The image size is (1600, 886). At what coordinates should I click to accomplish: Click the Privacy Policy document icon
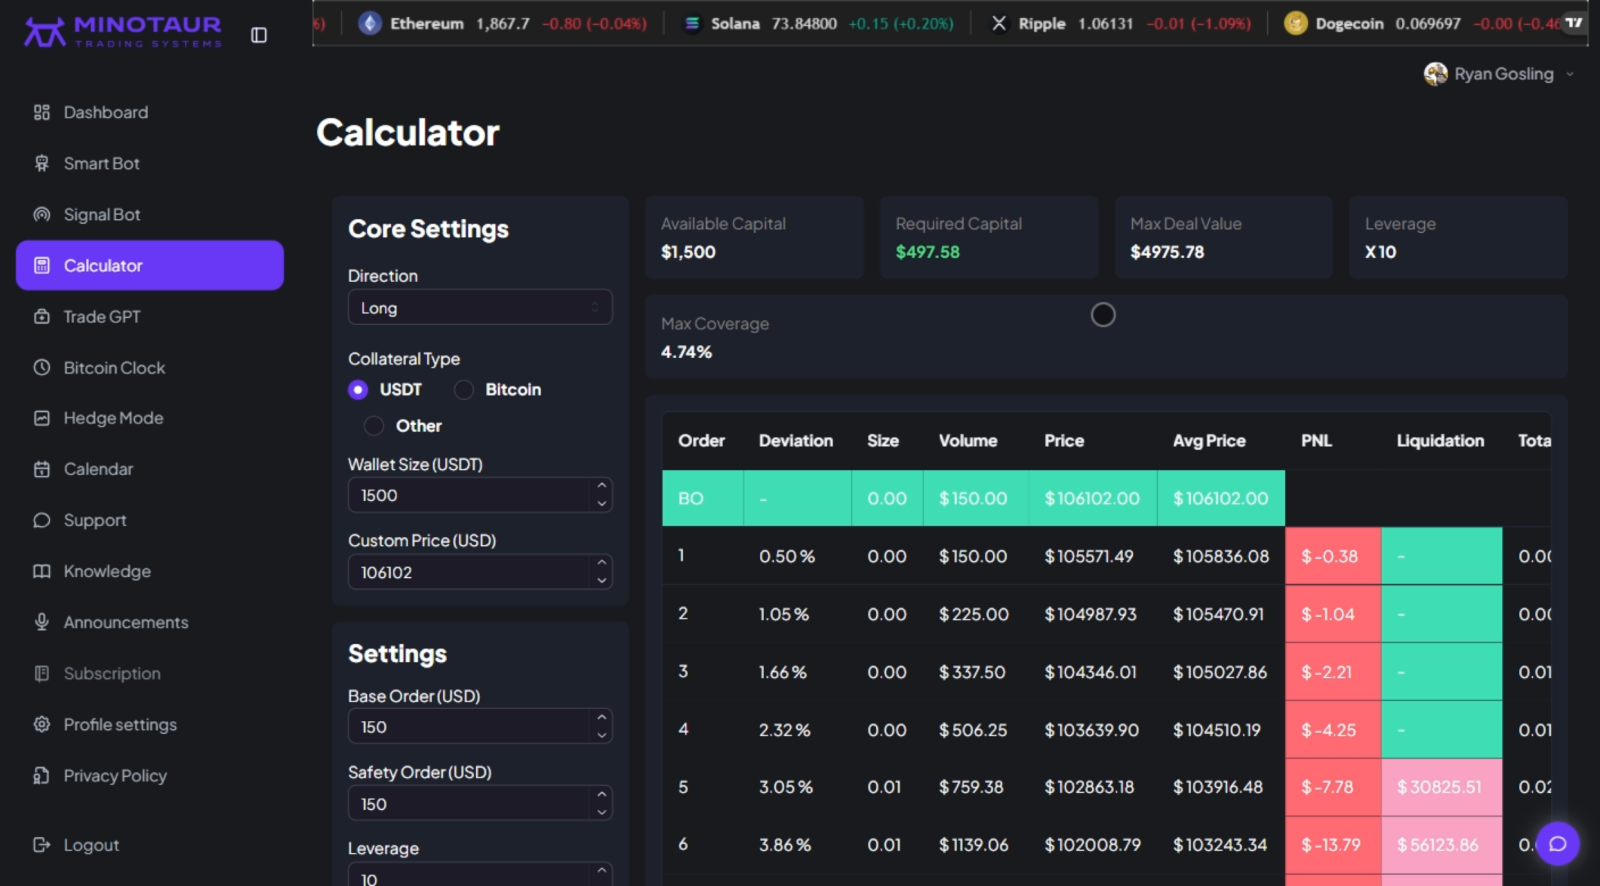pos(41,775)
